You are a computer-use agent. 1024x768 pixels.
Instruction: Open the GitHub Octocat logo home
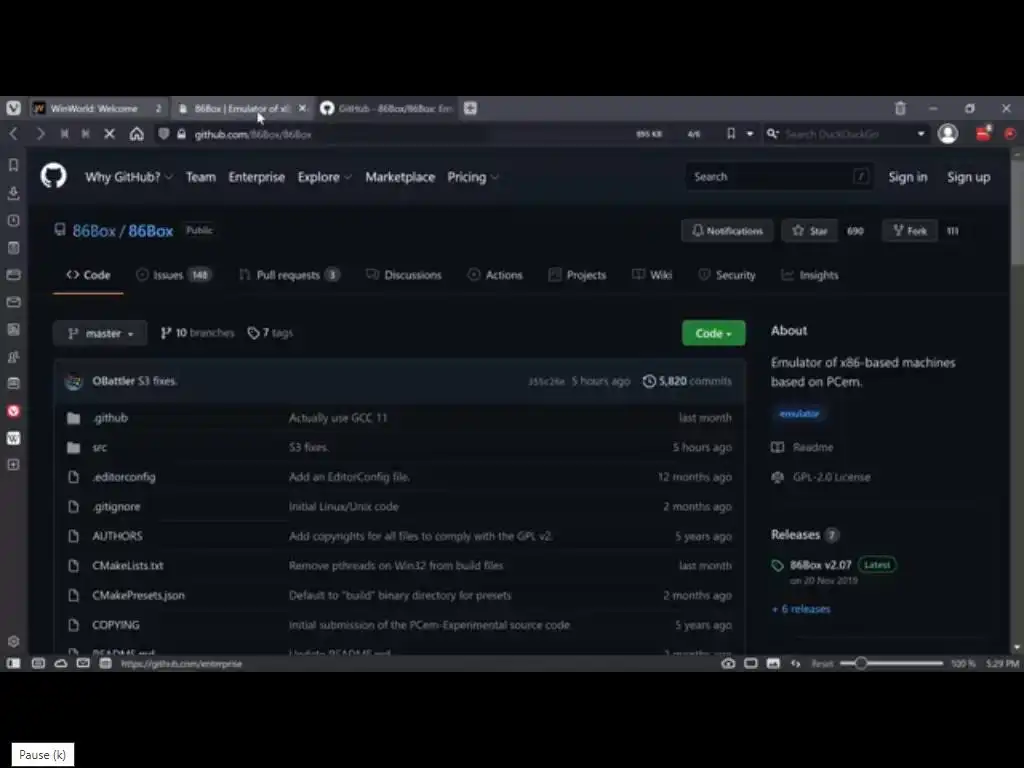click(x=54, y=176)
